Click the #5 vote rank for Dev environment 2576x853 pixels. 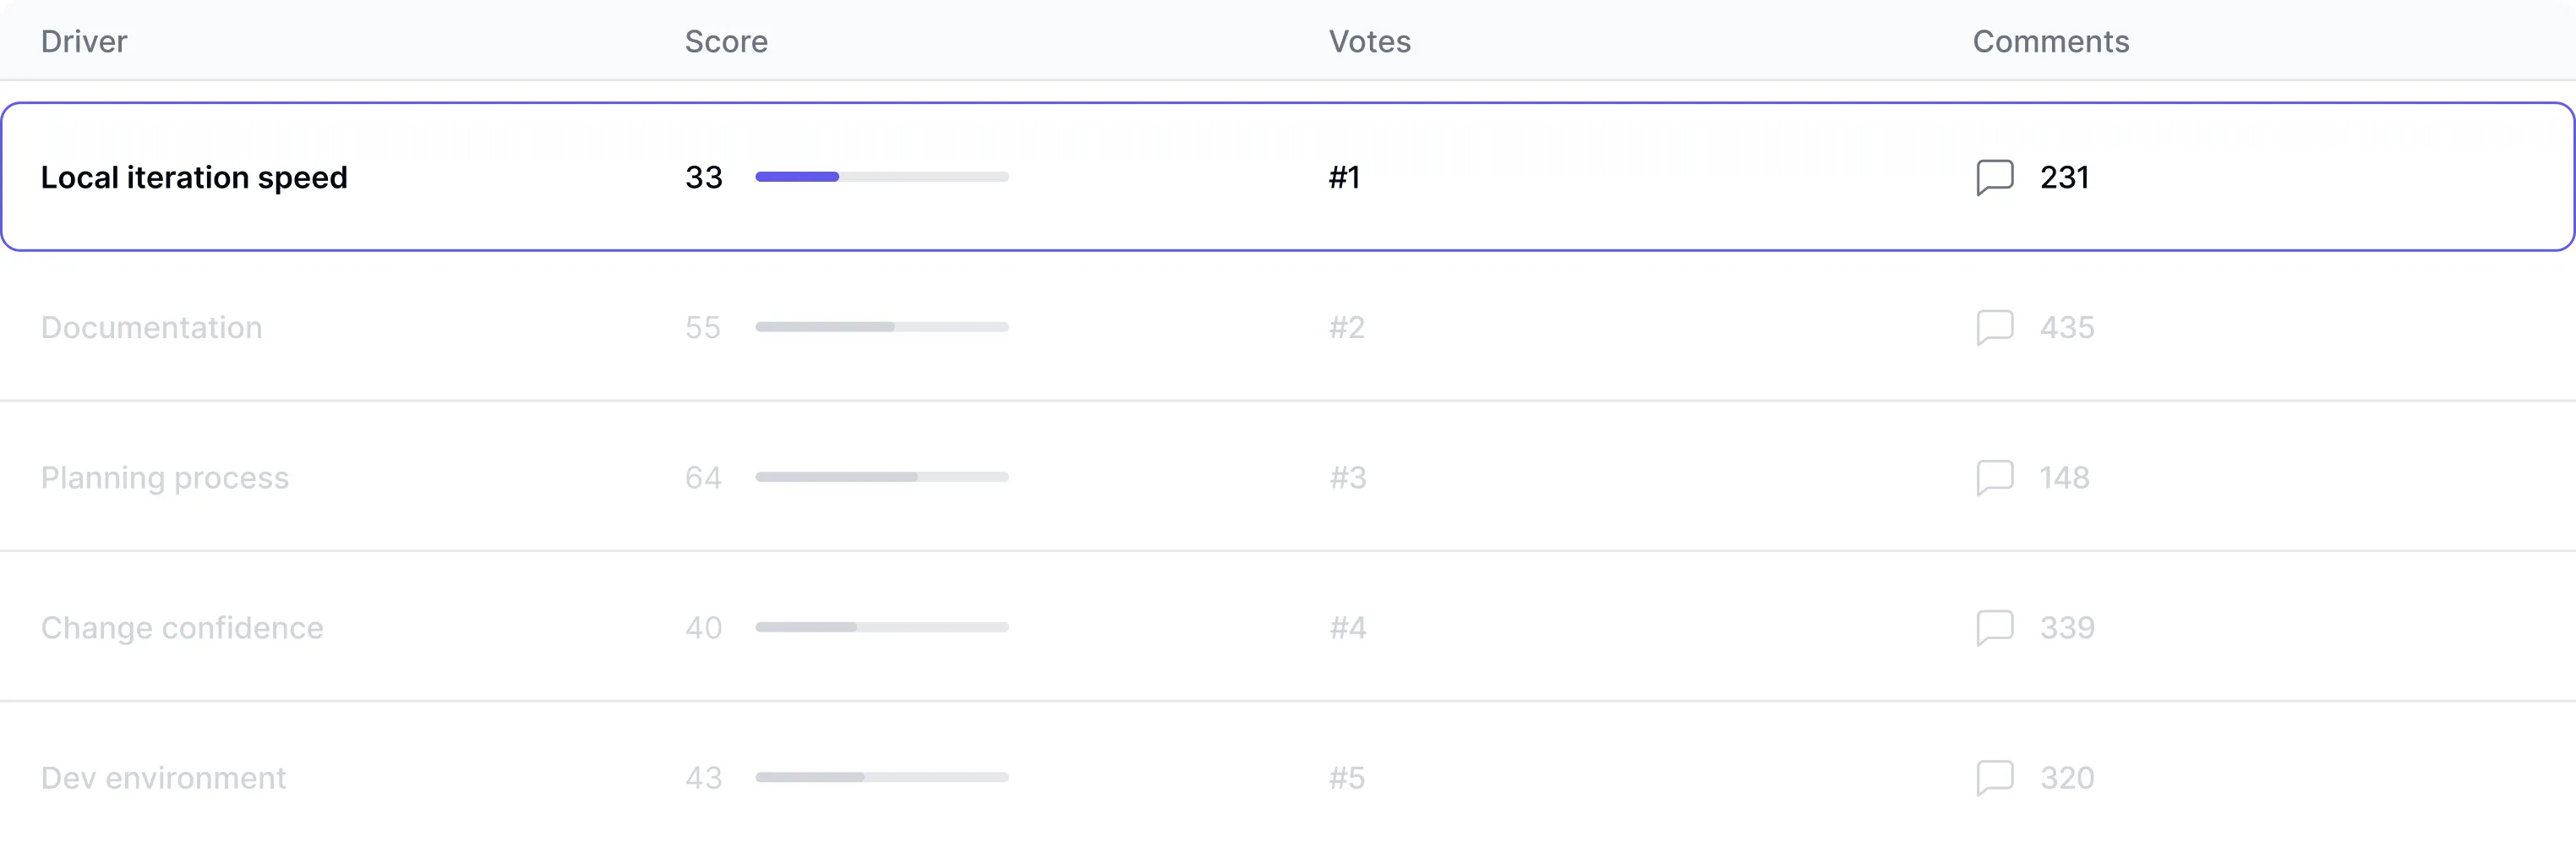point(1346,777)
